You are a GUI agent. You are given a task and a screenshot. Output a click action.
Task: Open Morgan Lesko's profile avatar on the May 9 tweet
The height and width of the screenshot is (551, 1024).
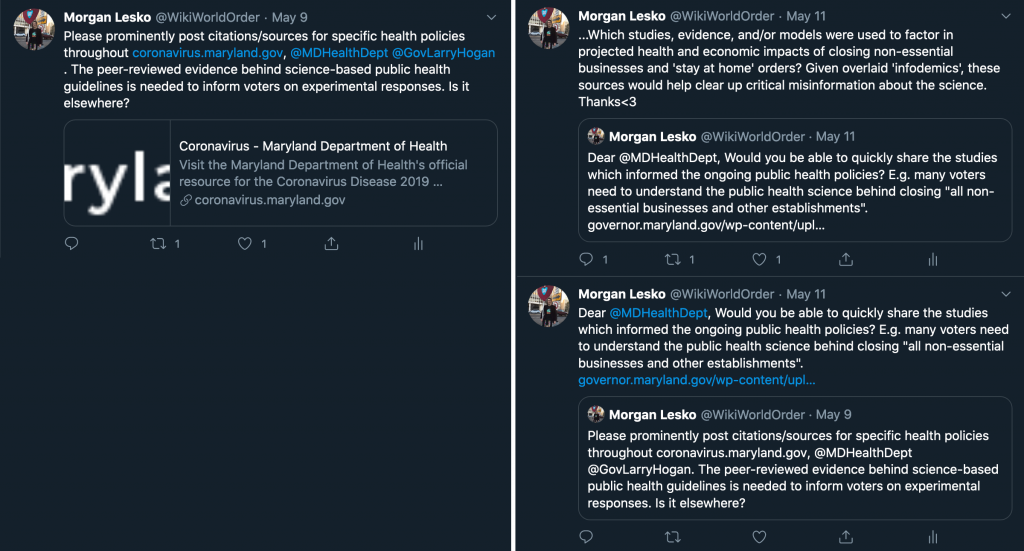click(x=34, y=30)
